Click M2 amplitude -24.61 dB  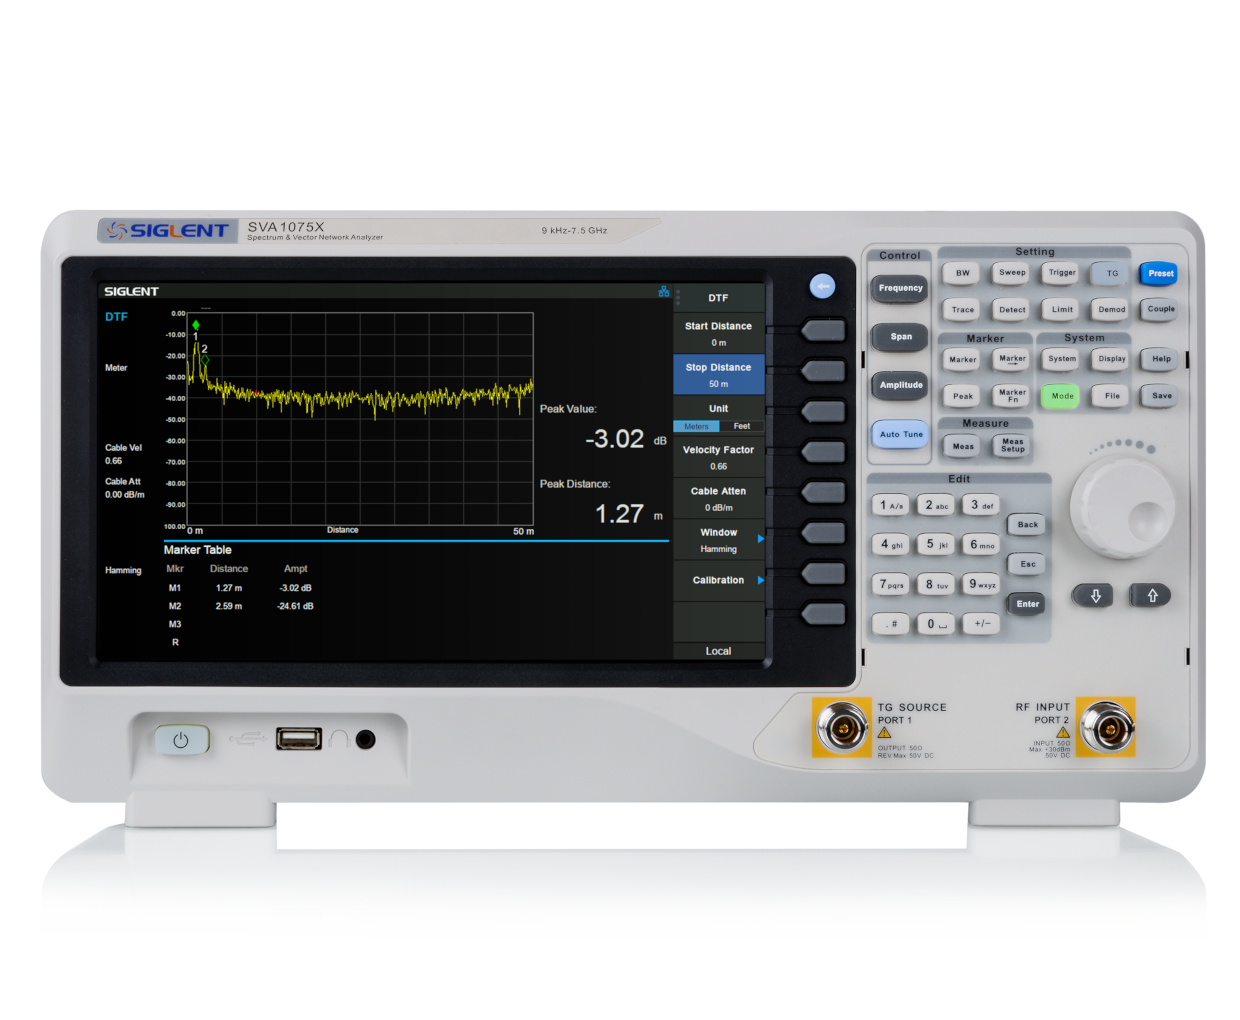tap(295, 606)
